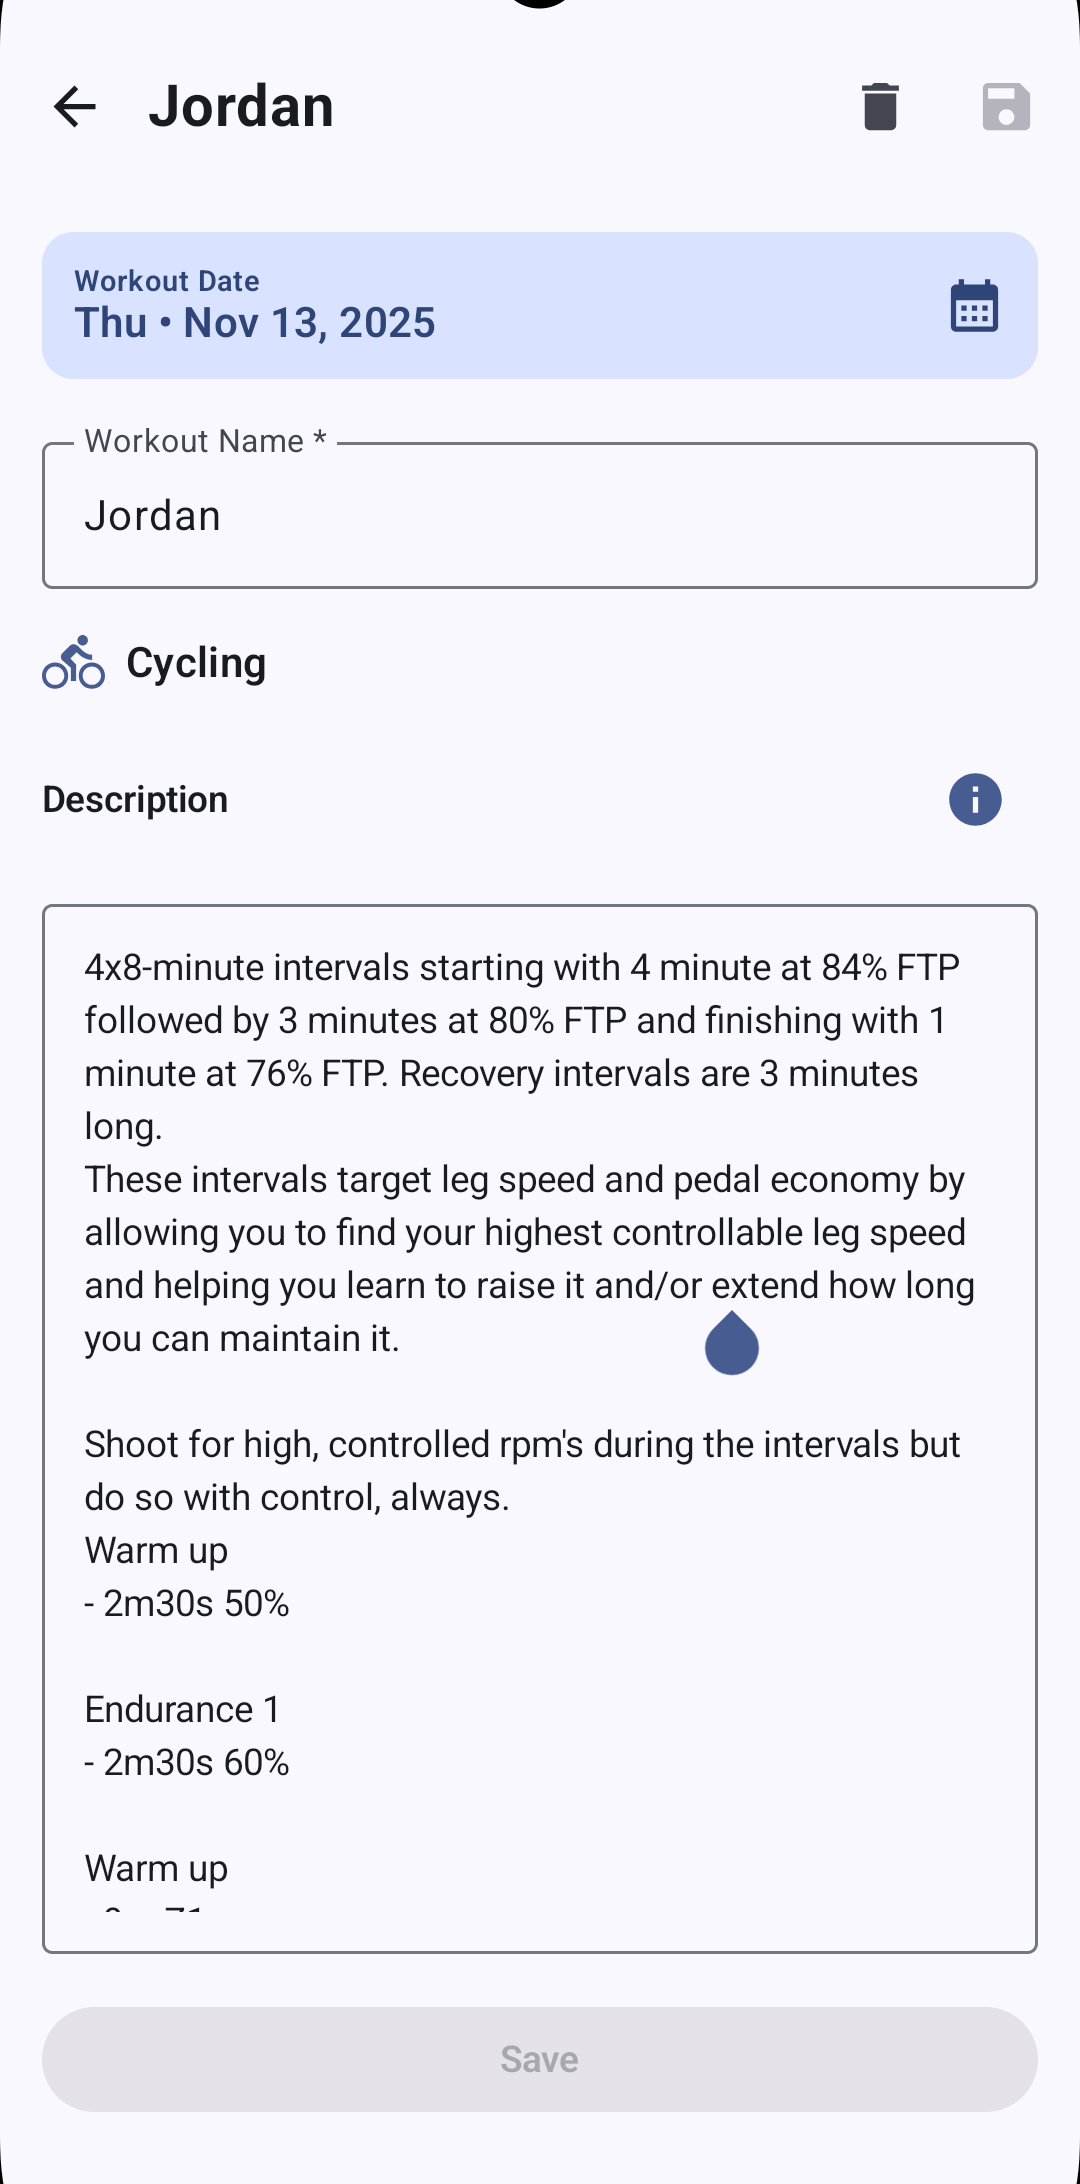Delete the workout with the trash icon
Screen dimensions: 1080x2184
(x=880, y=107)
